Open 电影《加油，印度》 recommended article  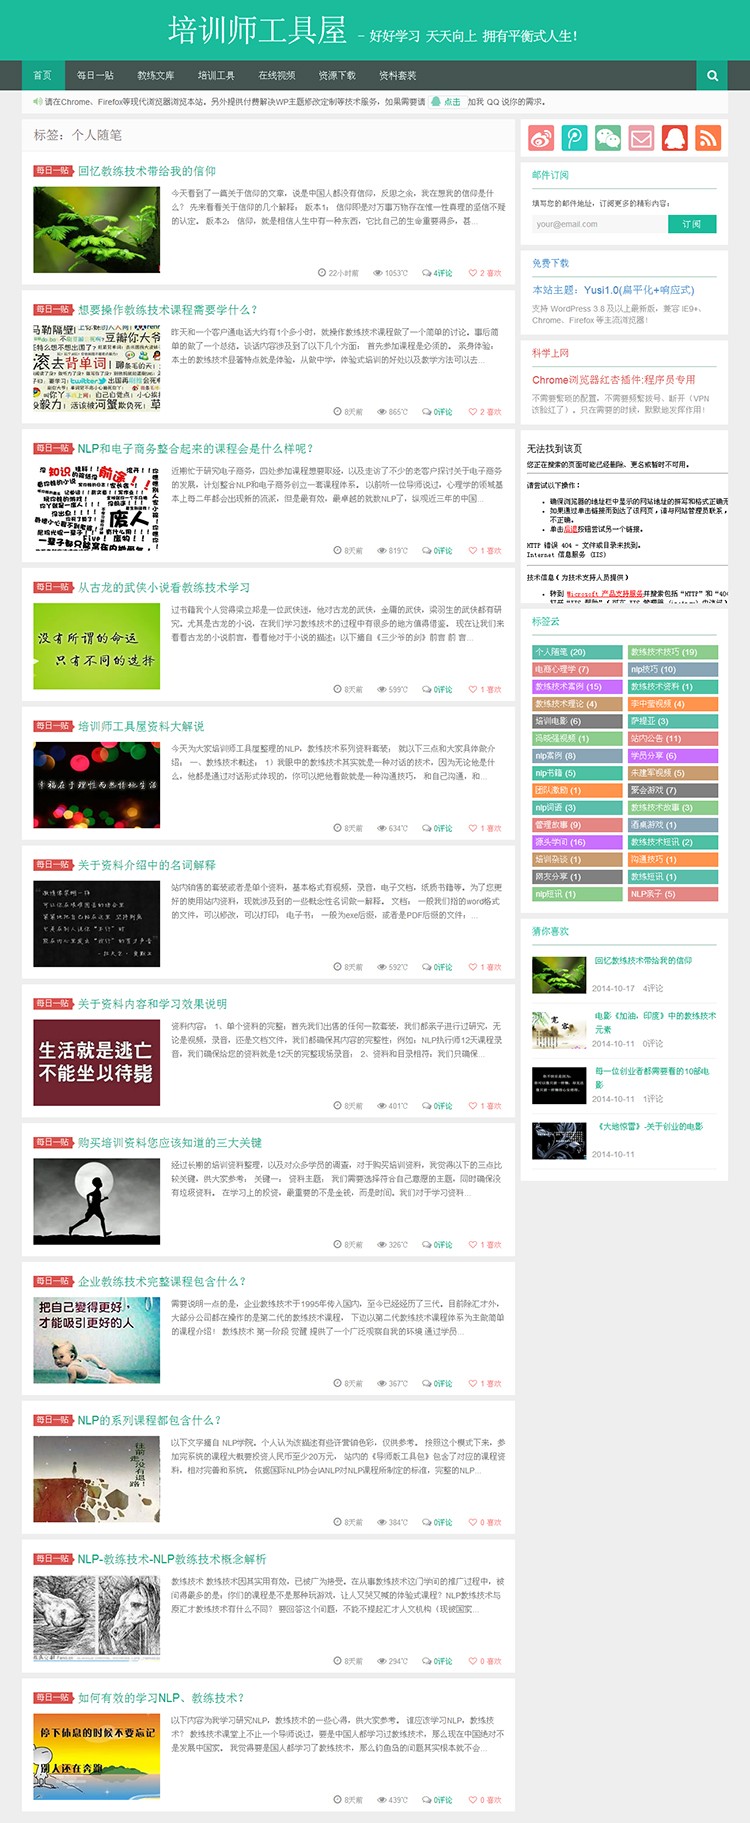655,1022
